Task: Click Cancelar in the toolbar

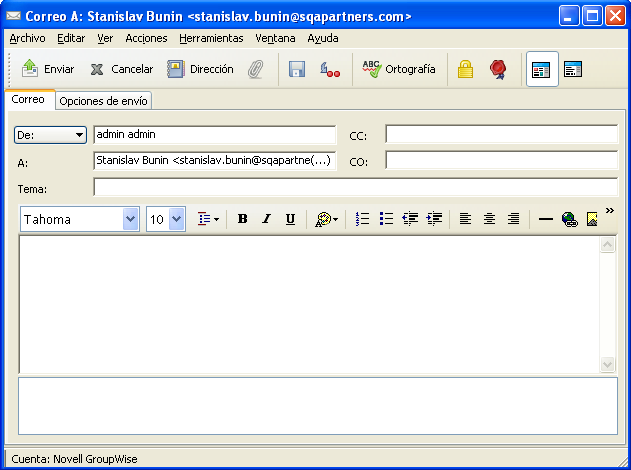Action: 122,69
